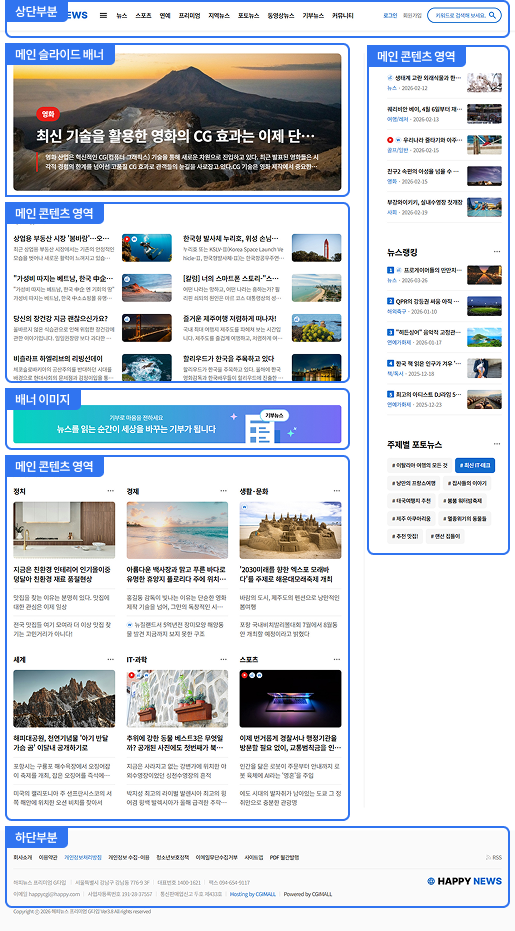The height and width of the screenshot is (931, 515).
Task: Open the more dots next to 경제
Action: [223, 491]
